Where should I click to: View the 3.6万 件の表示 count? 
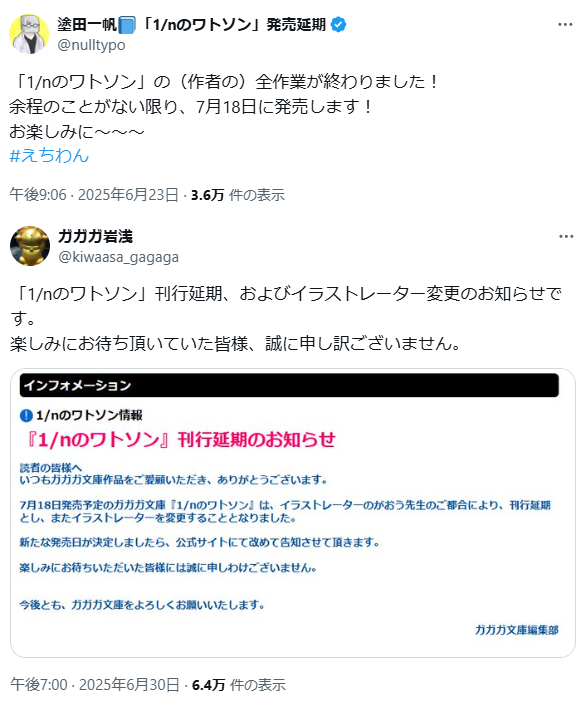pos(238,195)
